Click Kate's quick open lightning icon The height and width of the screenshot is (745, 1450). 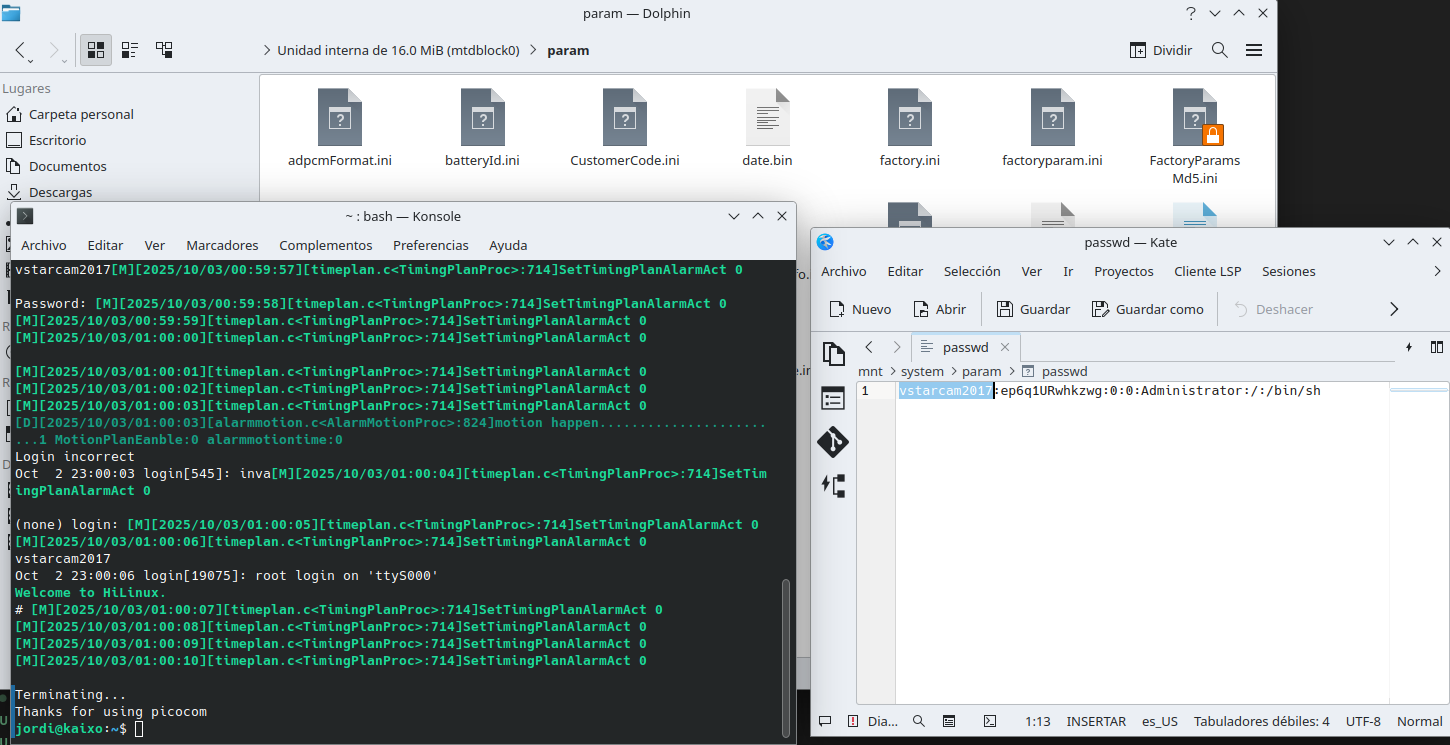click(1409, 347)
